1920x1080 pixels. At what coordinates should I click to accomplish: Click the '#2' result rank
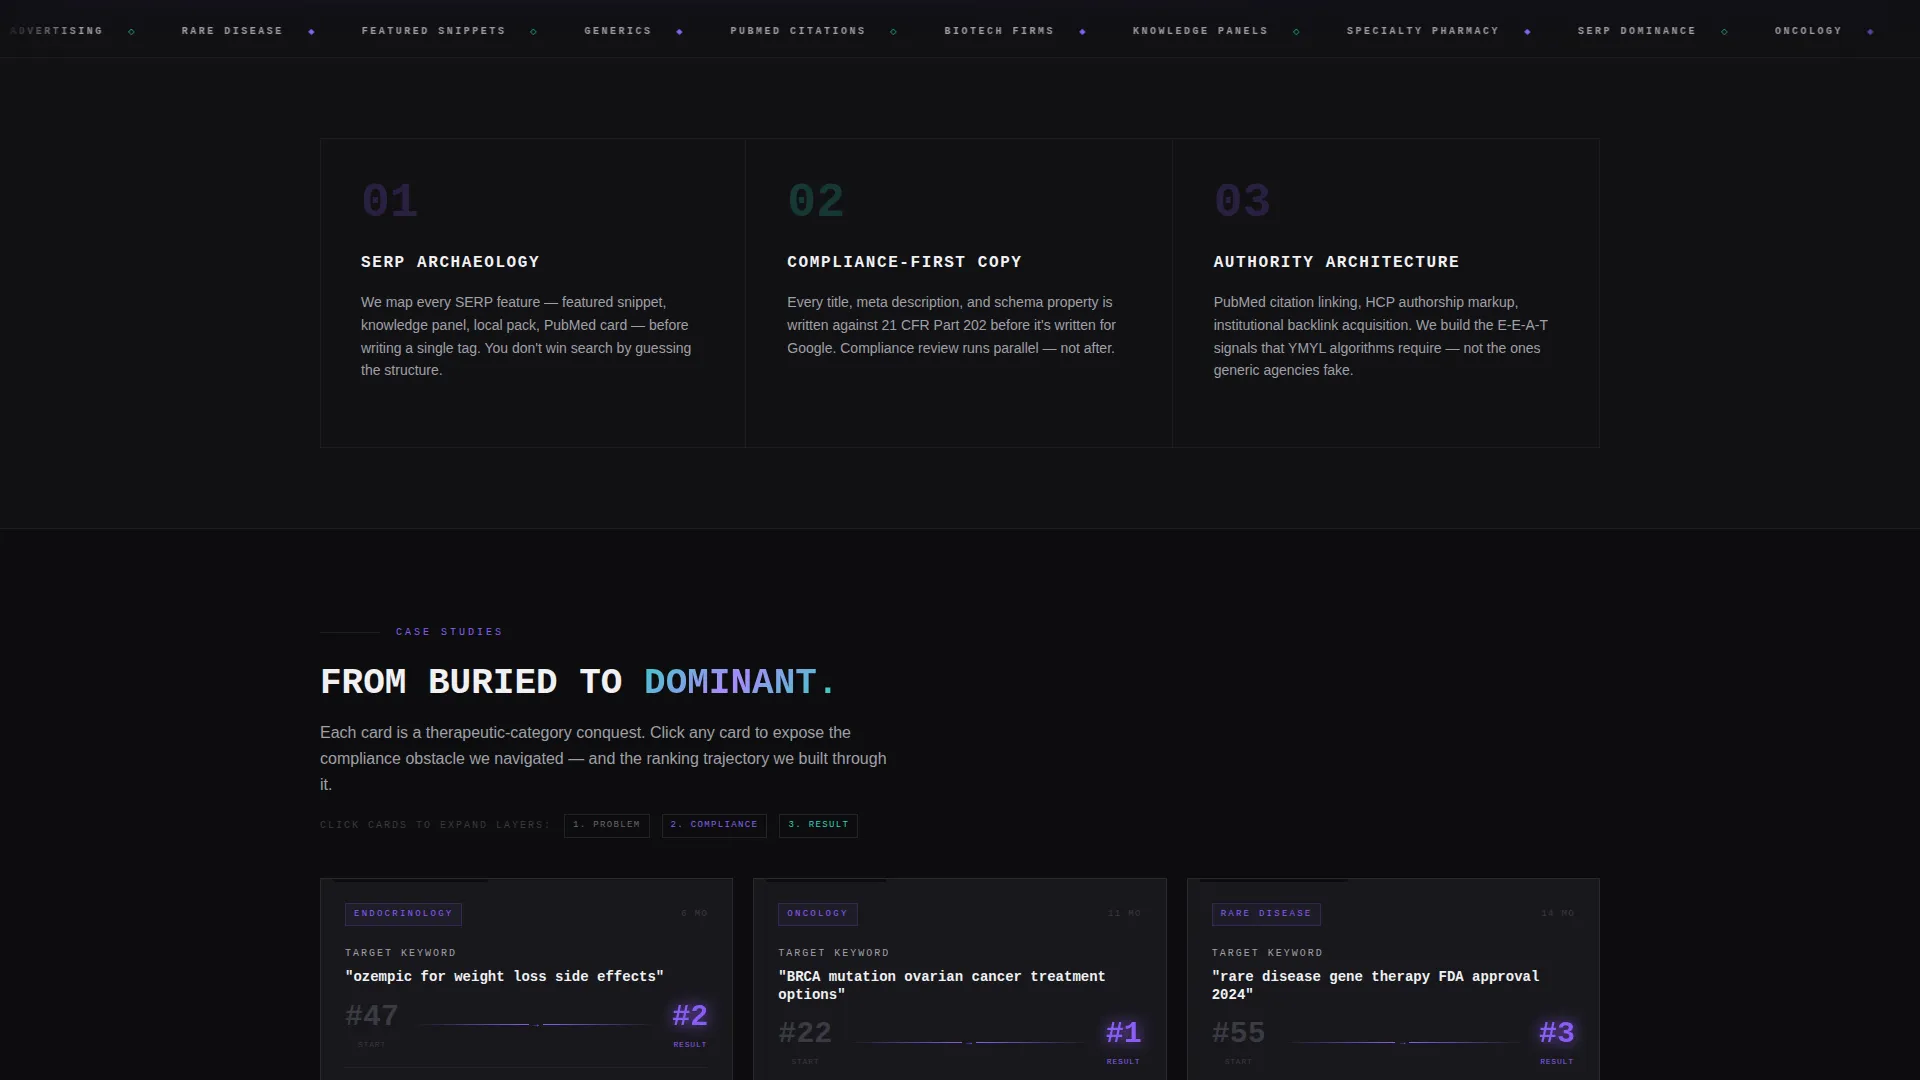click(690, 1016)
